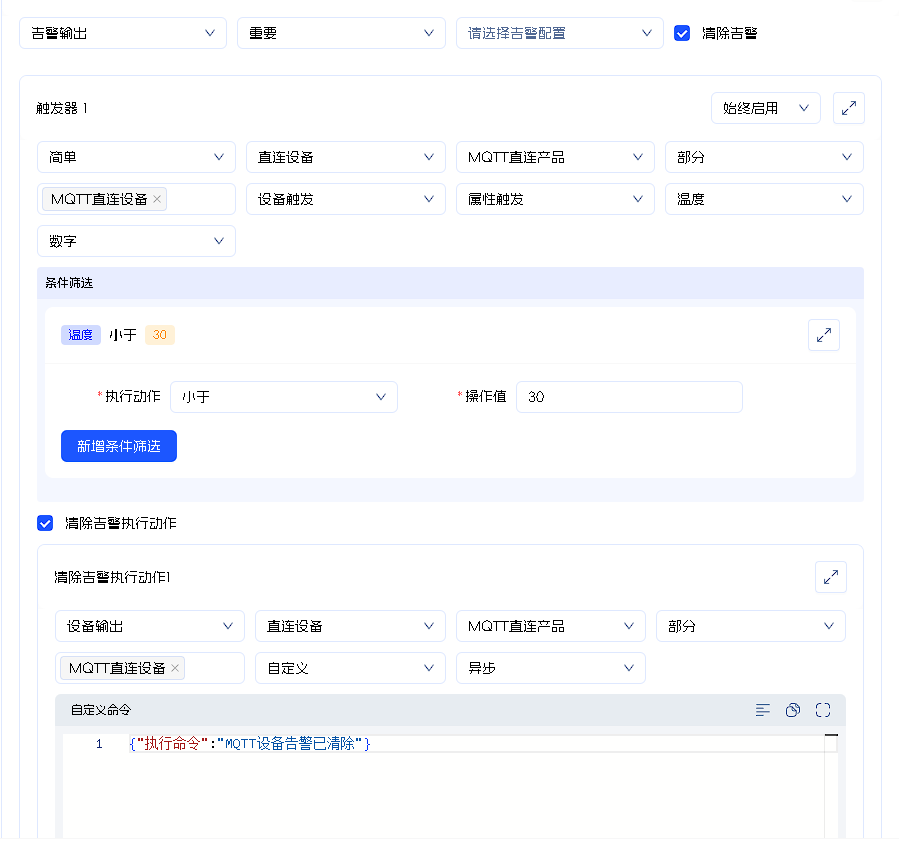Open the 属性触发 trigger type dropdown
This screenshot has height=841, width=899.
(555, 199)
